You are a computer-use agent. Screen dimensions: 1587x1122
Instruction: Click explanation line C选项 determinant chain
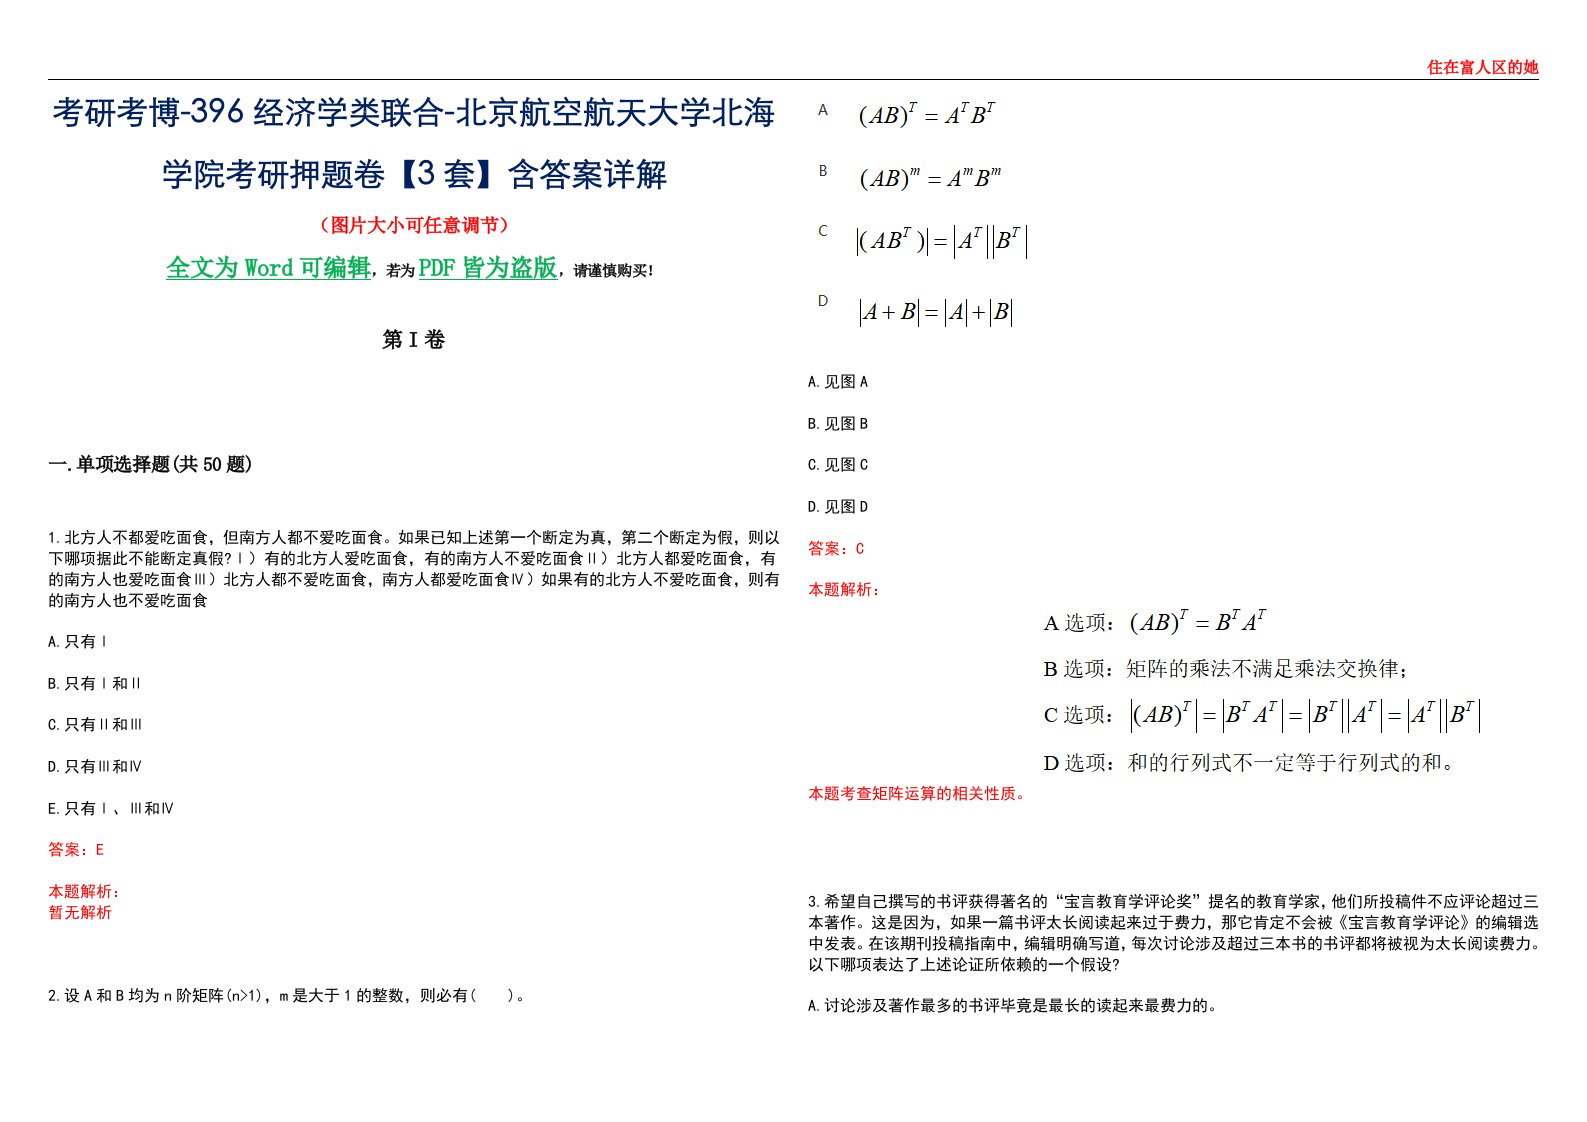coord(1262,715)
